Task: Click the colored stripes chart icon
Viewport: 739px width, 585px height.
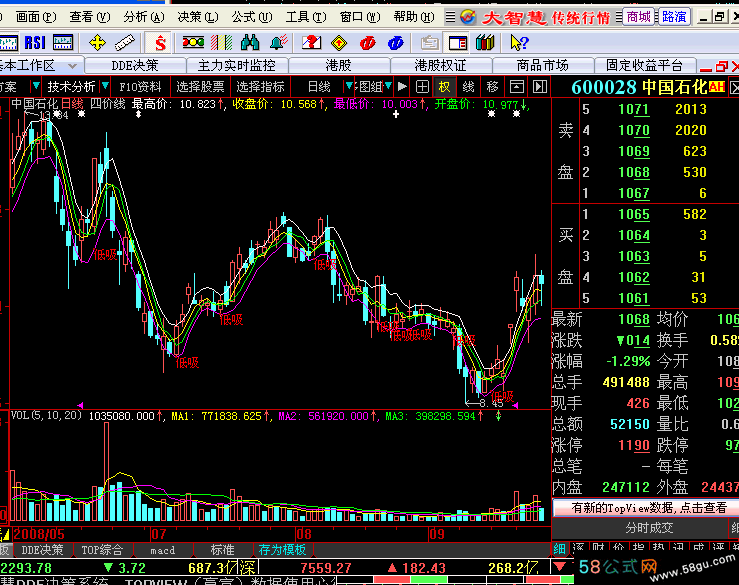Action: pos(222,43)
